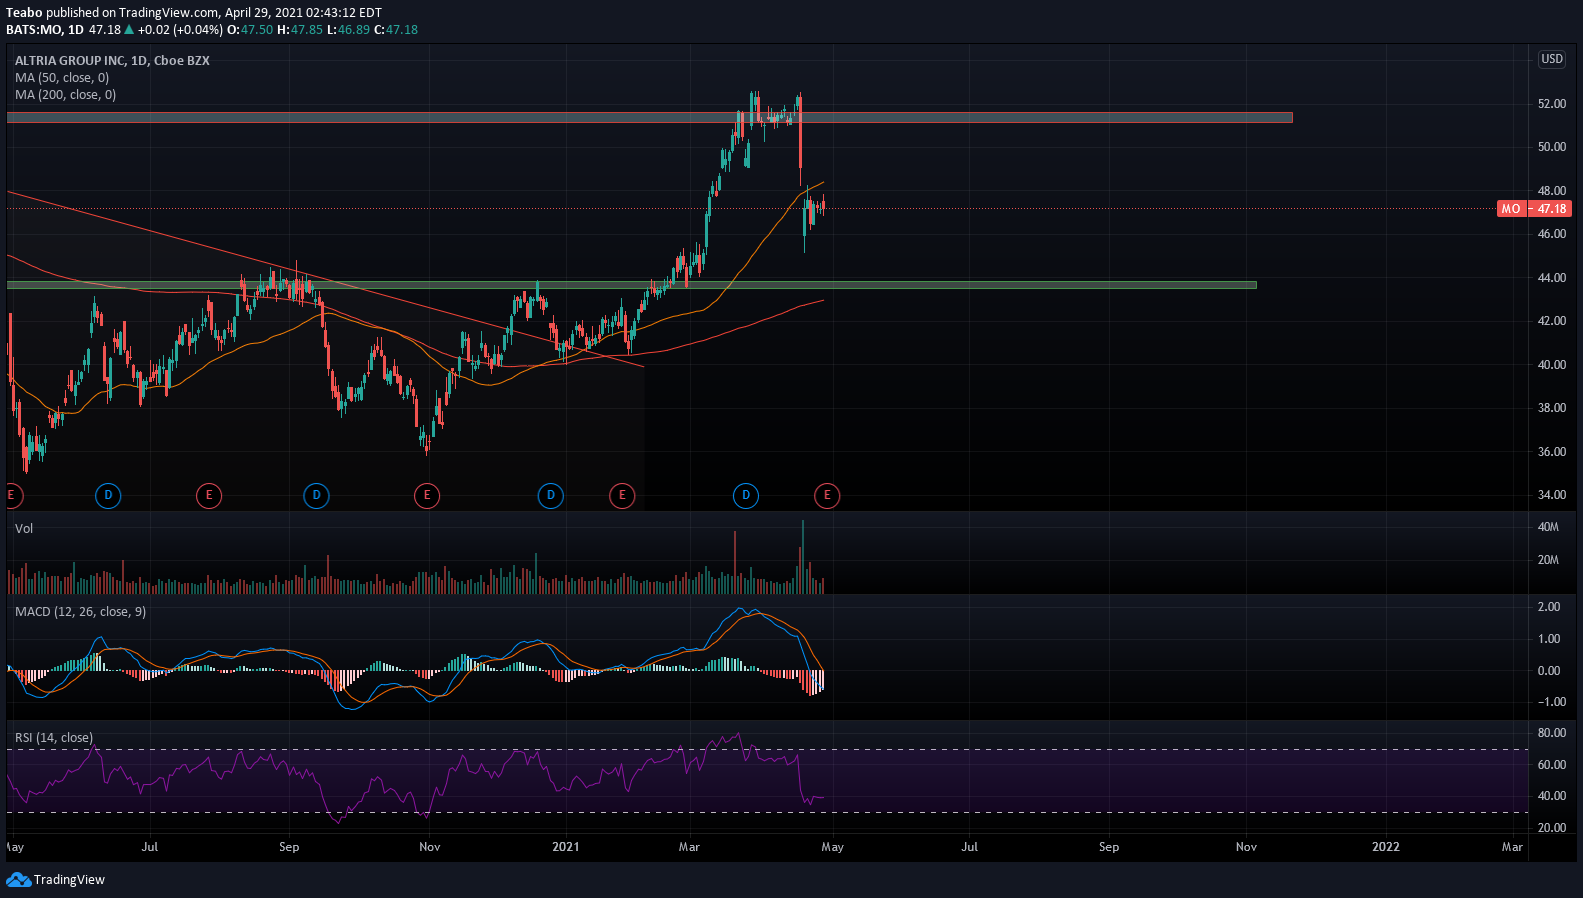Click the MO 47.18 price label
Viewport: 1583px width, 898px height.
coord(1534,209)
